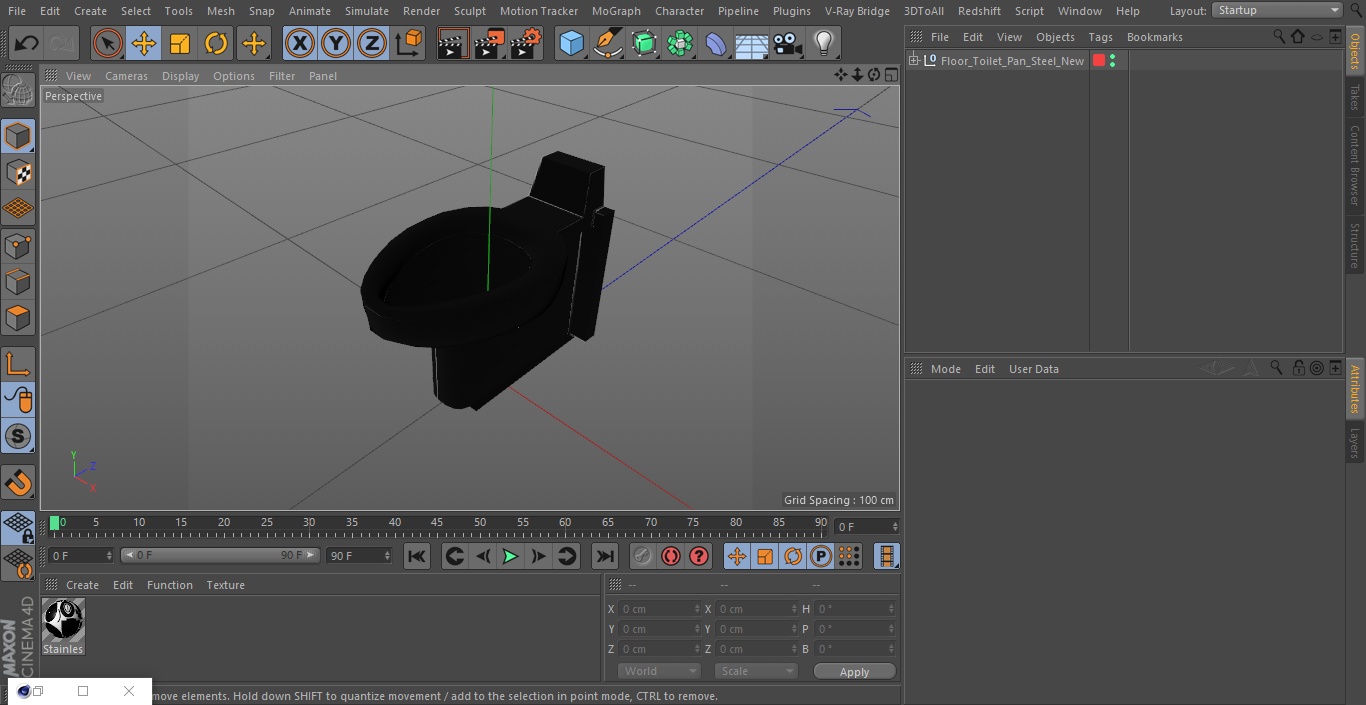Activate the Scale tool
The image size is (1366, 705).
tap(180, 43)
